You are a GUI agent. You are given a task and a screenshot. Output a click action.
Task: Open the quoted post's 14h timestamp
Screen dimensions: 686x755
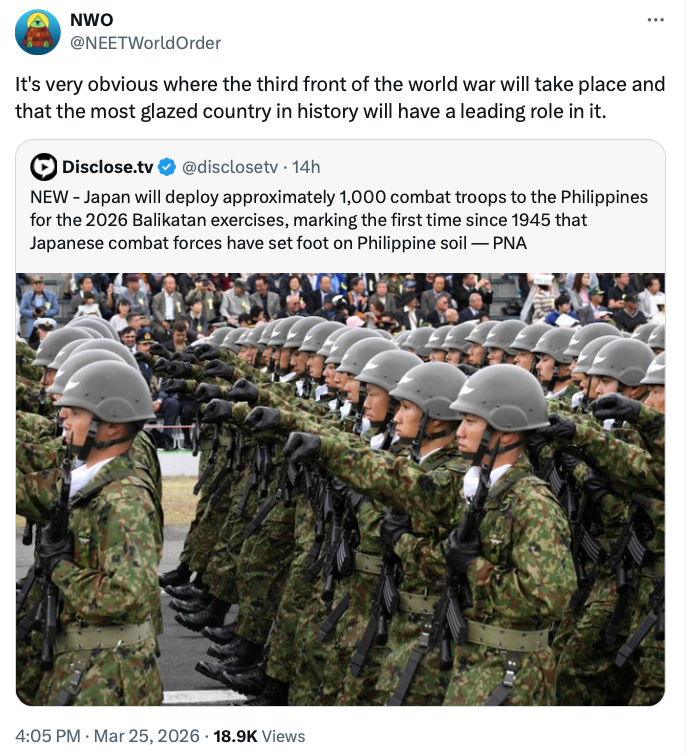click(306, 167)
